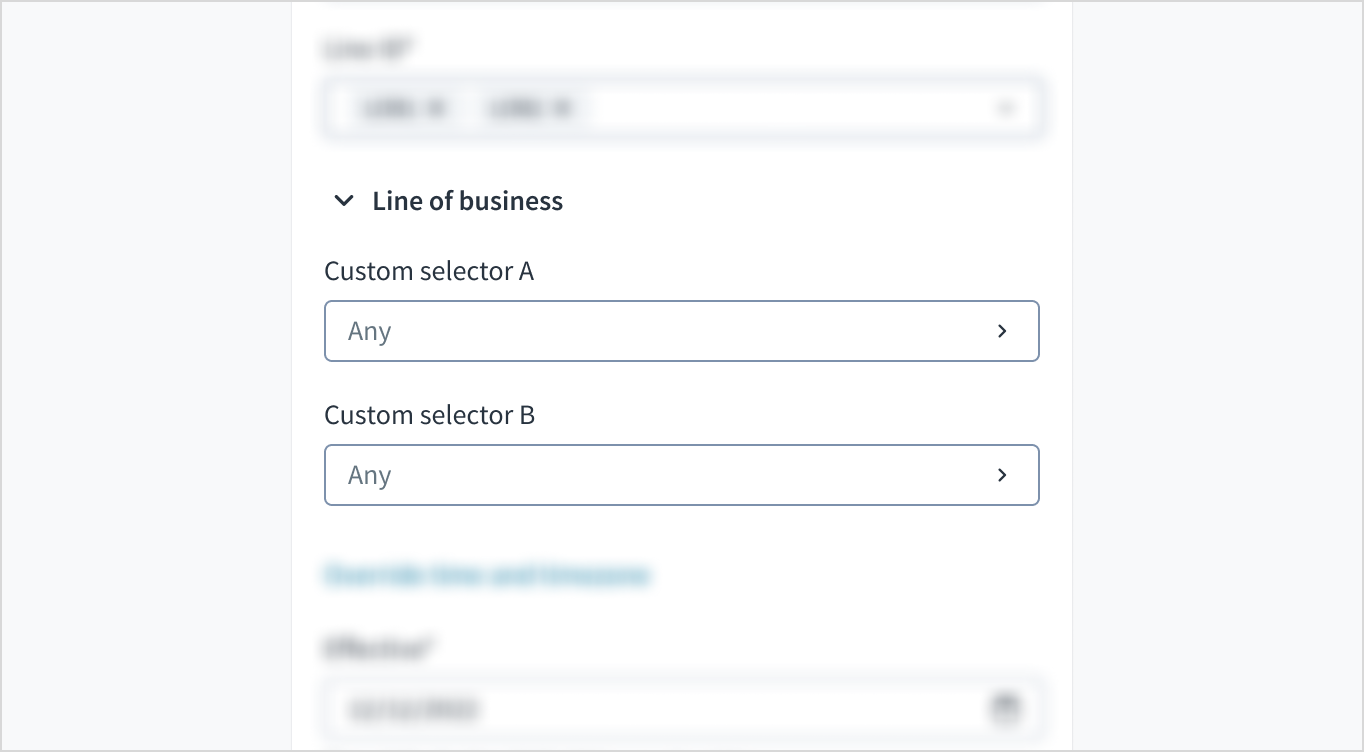
Task: Open the blurred blue override time link
Action: click(487, 575)
